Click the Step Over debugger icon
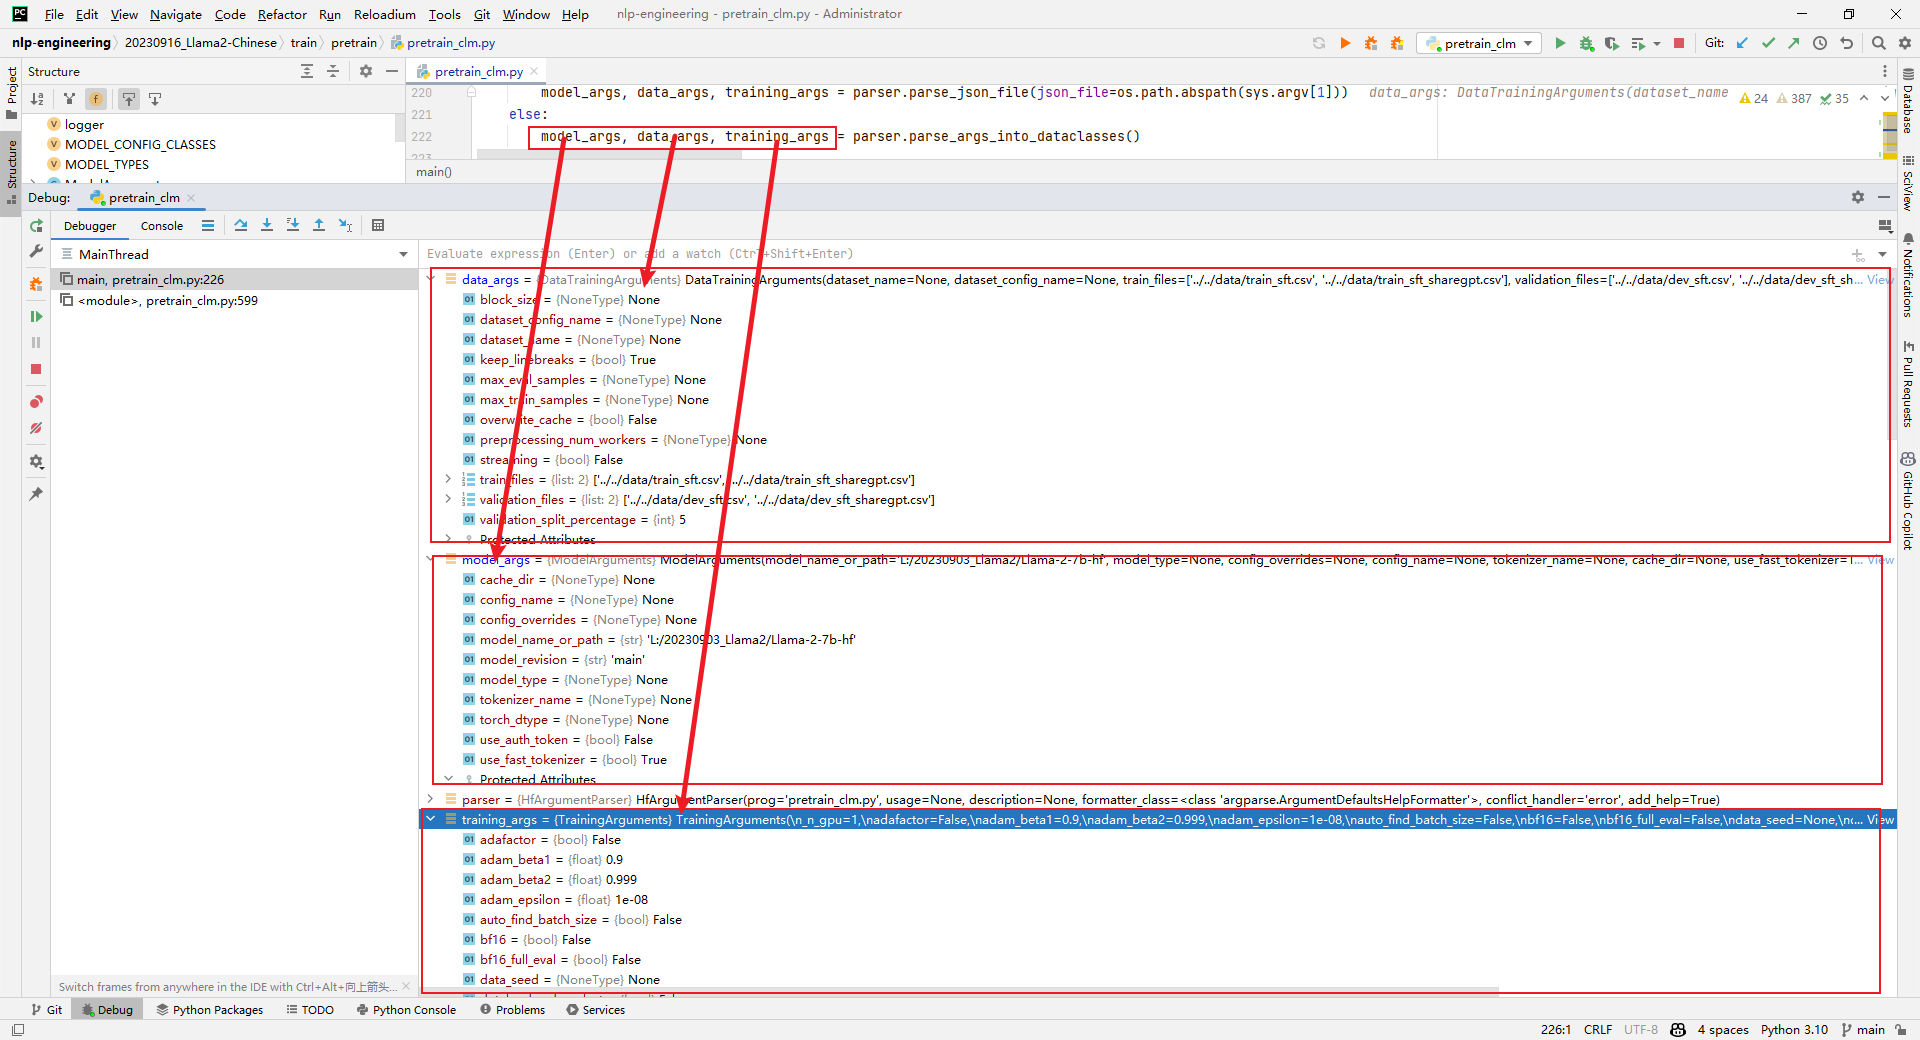The height and width of the screenshot is (1040, 1920). pos(241,226)
